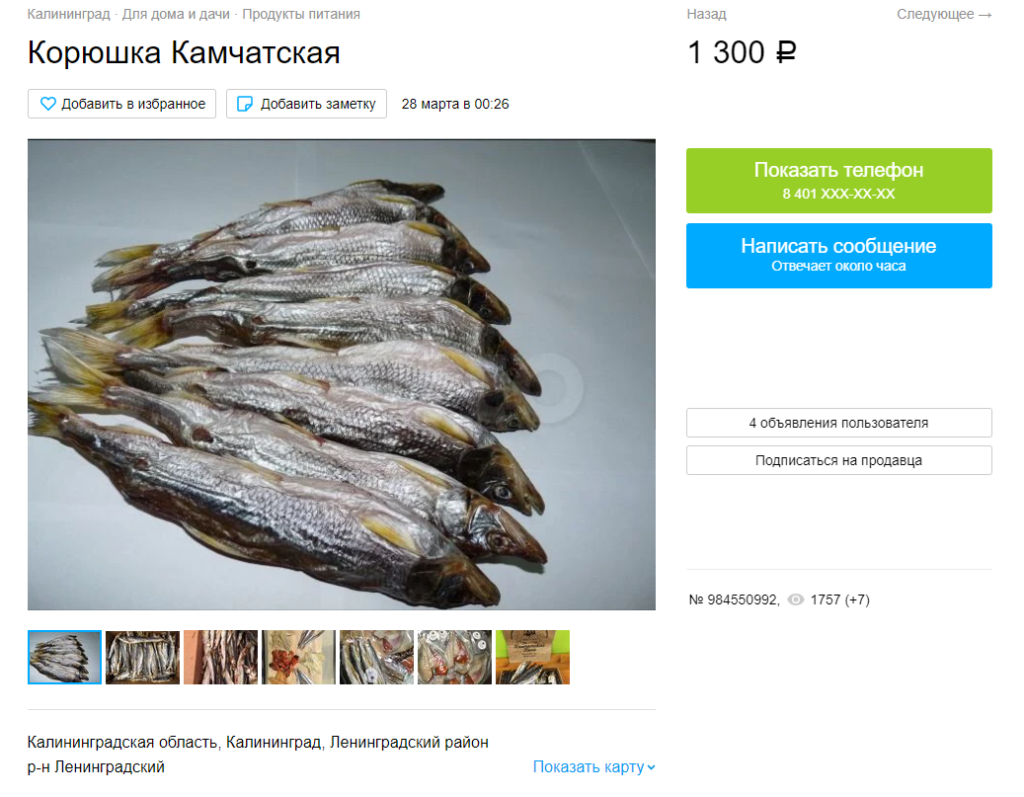Select fifth thumbnail of packaged fish
Viewport: 1024px width, 797px height.
tap(377, 657)
